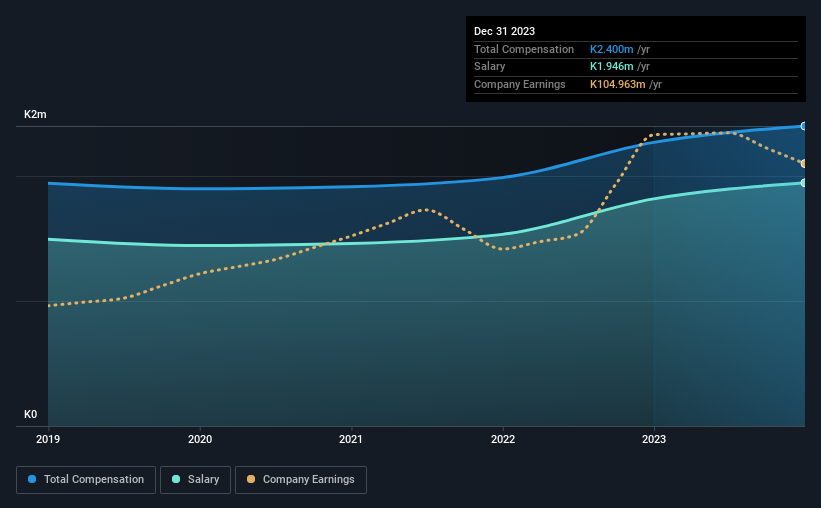The width and height of the screenshot is (821, 508).
Task: Click the Company Earnings tooltip row label
Action: 519,84
